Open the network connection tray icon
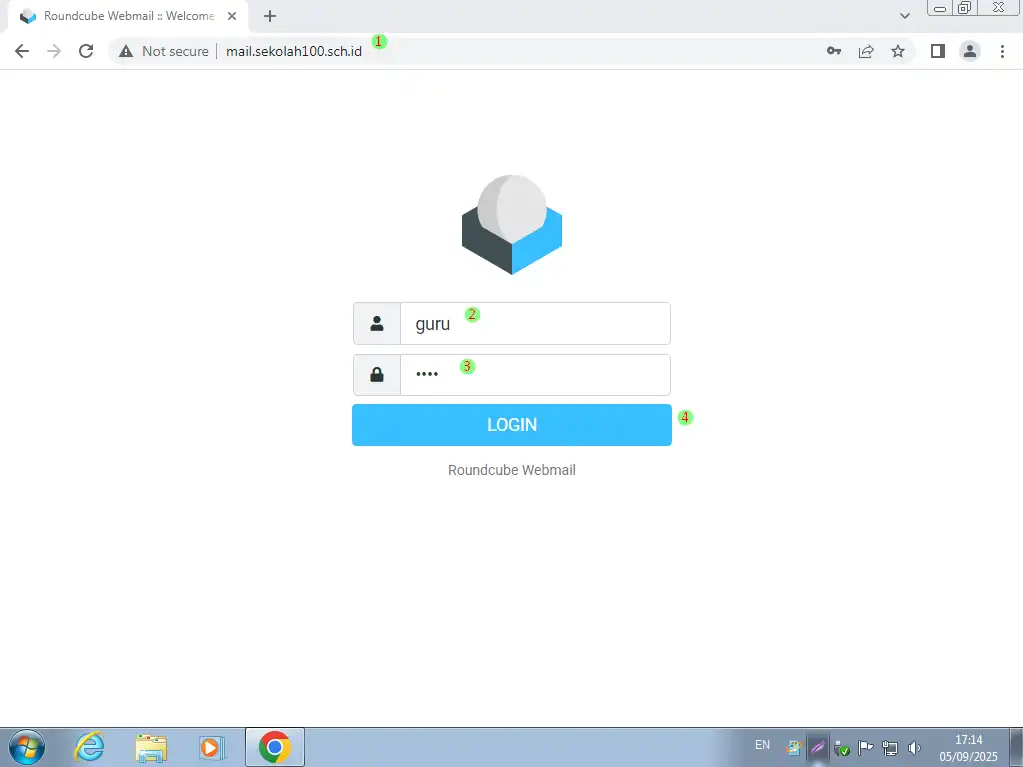1023x767 pixels. pyautogui.click(x=890, y=748)
